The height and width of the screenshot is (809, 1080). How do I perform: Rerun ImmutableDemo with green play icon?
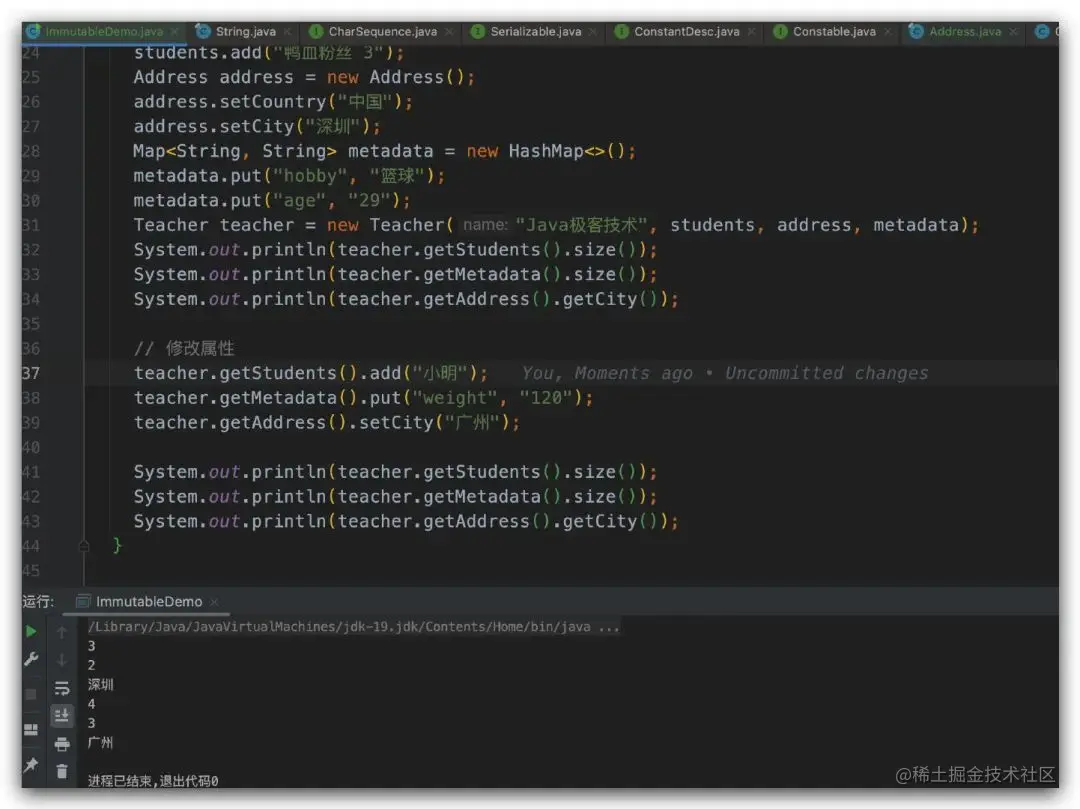(31, 631)
